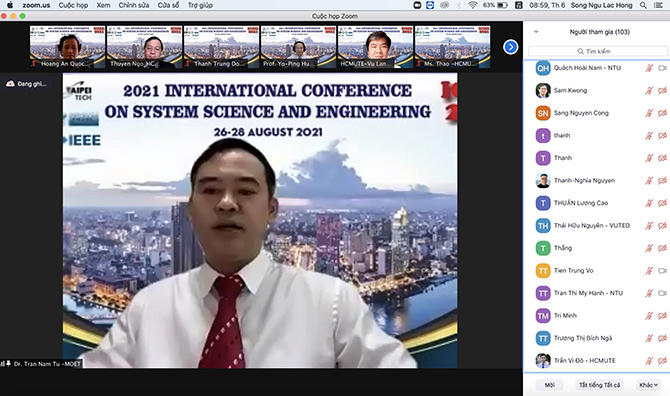Open the macOS Control Center list icon
This screenshot has width=670, height=396.
point(658,5)
